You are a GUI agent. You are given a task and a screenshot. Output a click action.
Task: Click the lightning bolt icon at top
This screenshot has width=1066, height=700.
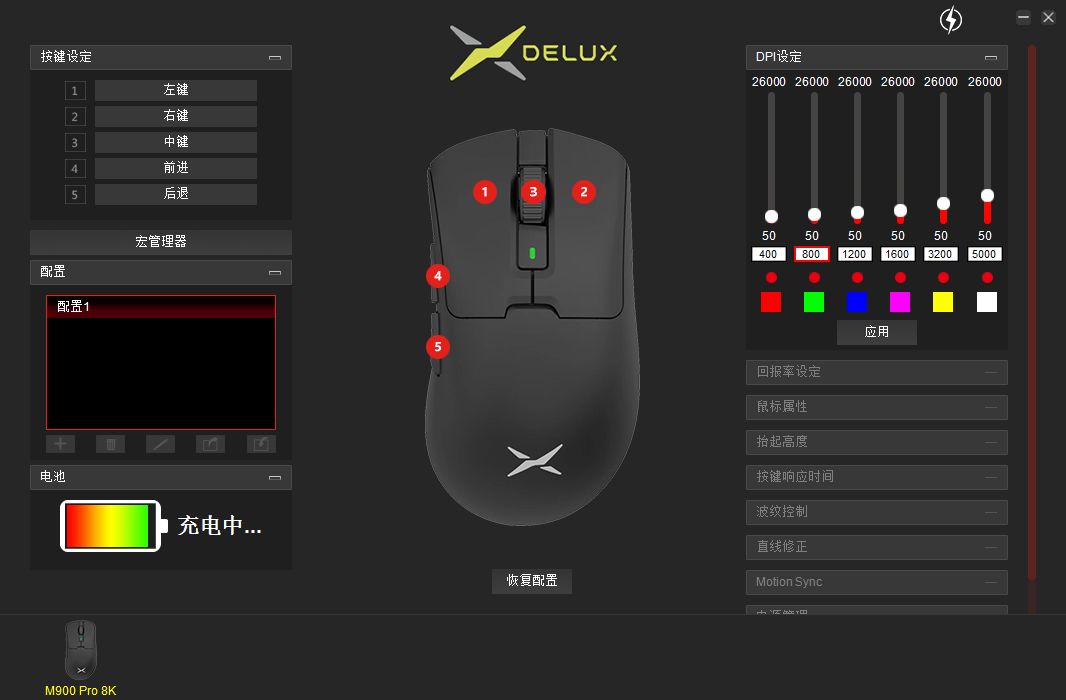[x=950, y=20]
